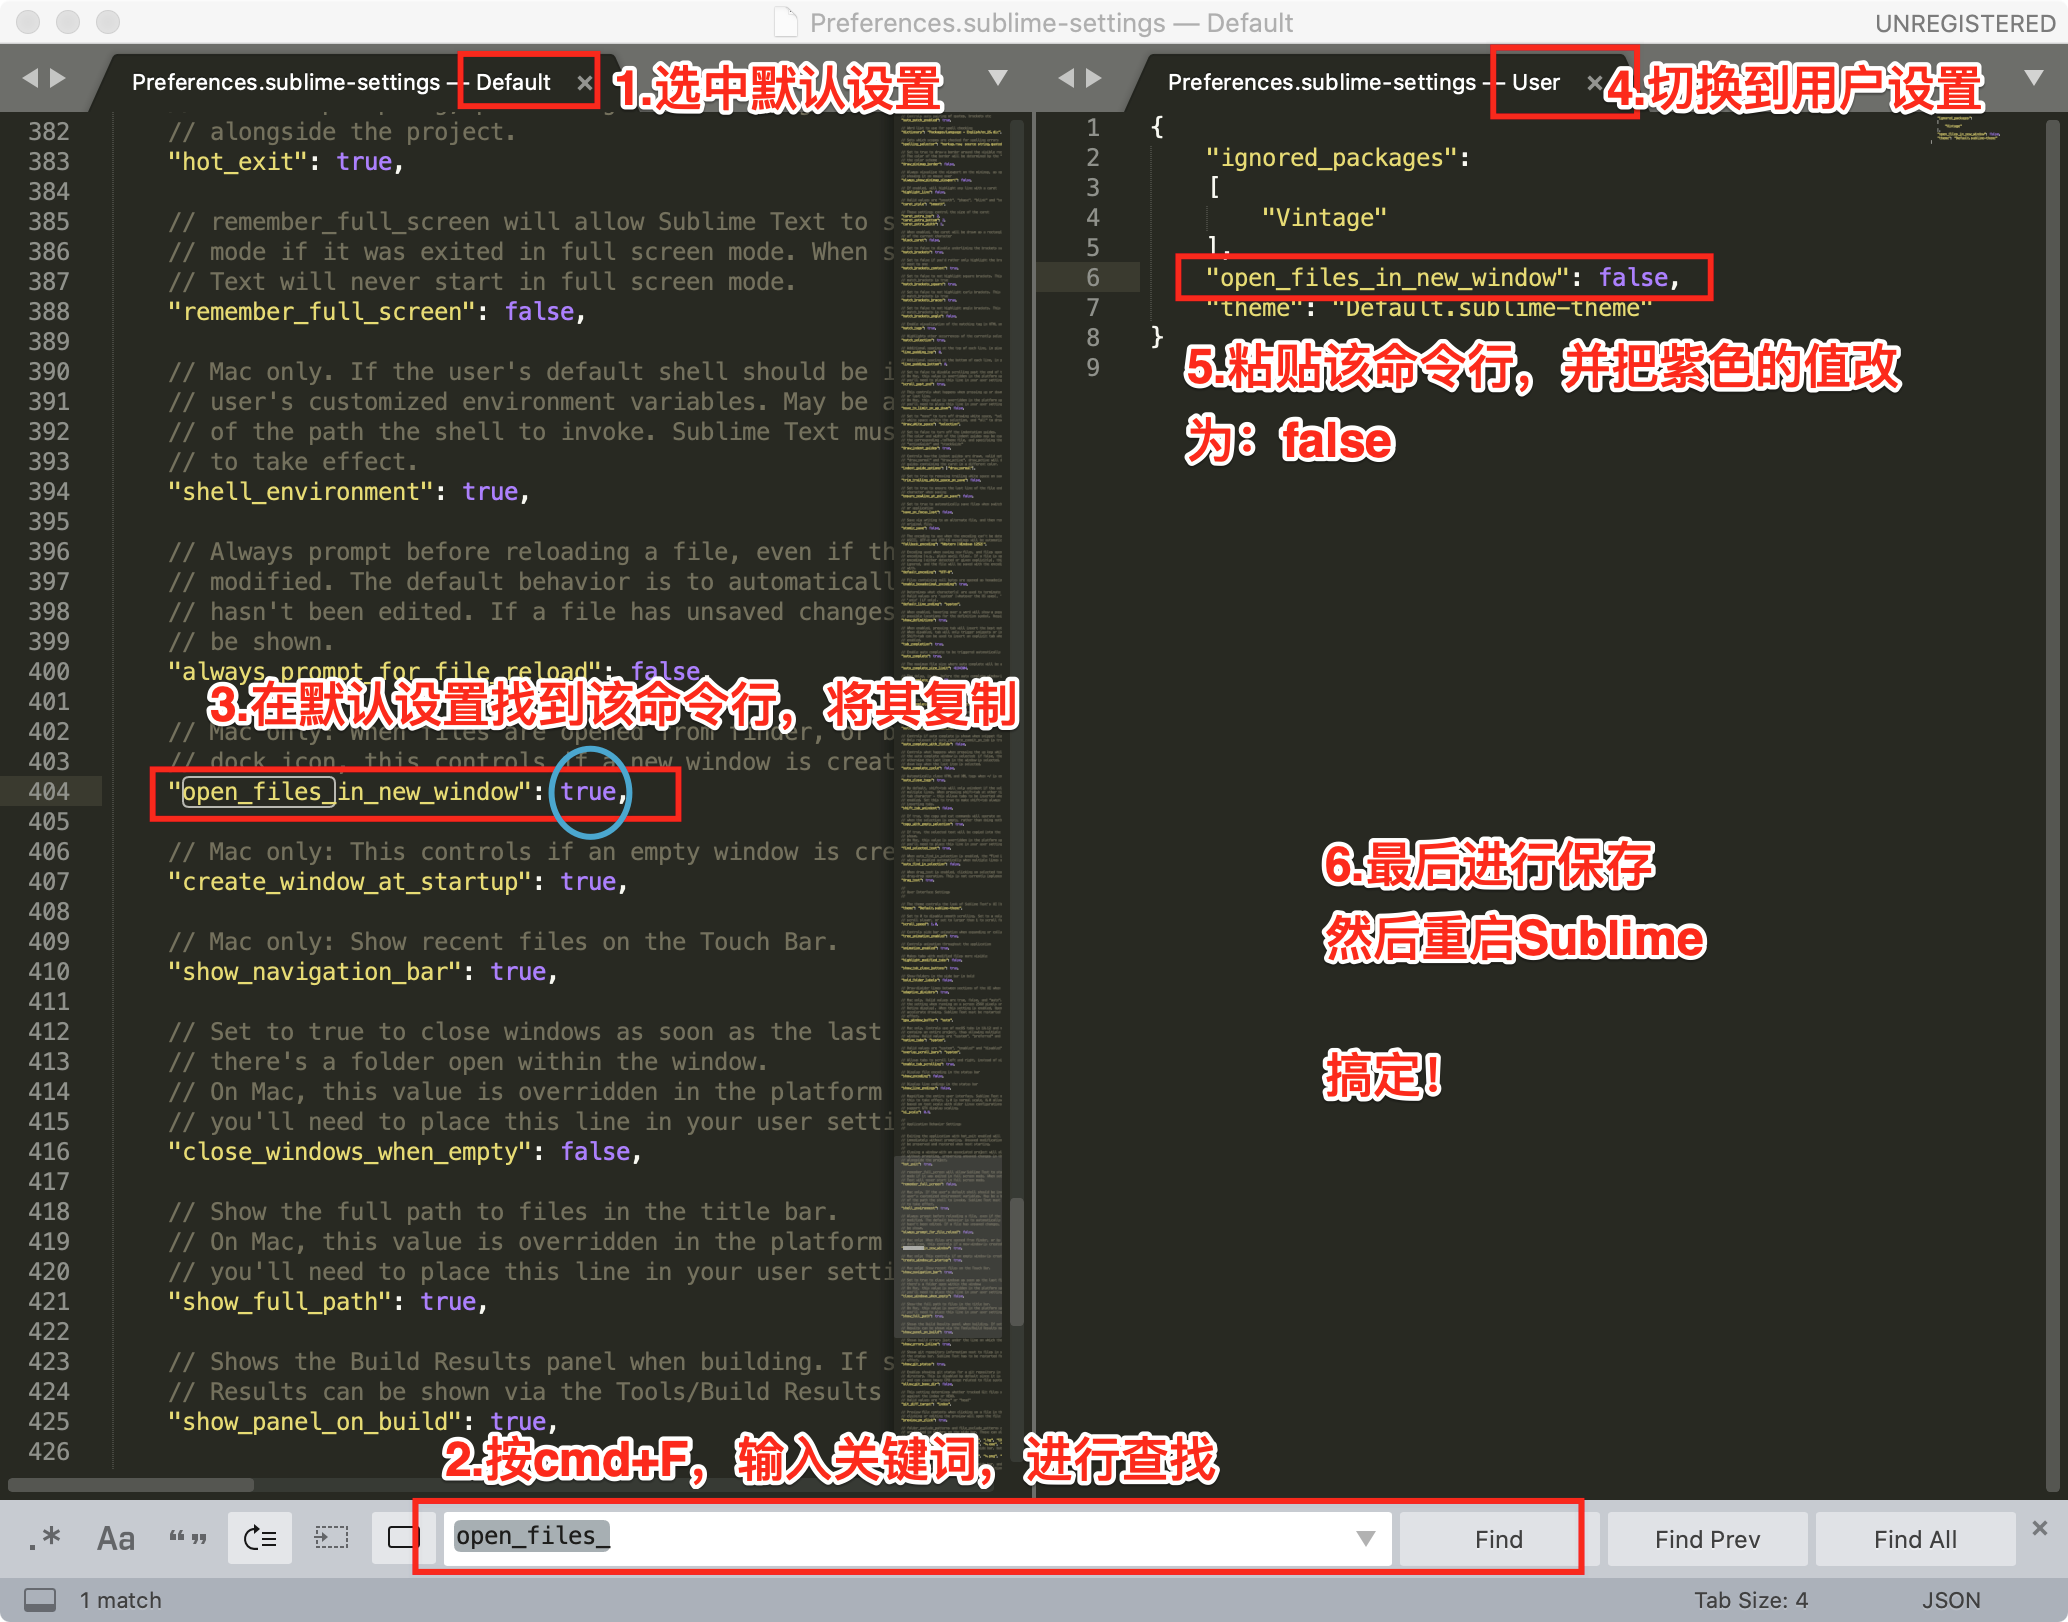
Task: Click the Find All button
Action: (1915, 1539)
